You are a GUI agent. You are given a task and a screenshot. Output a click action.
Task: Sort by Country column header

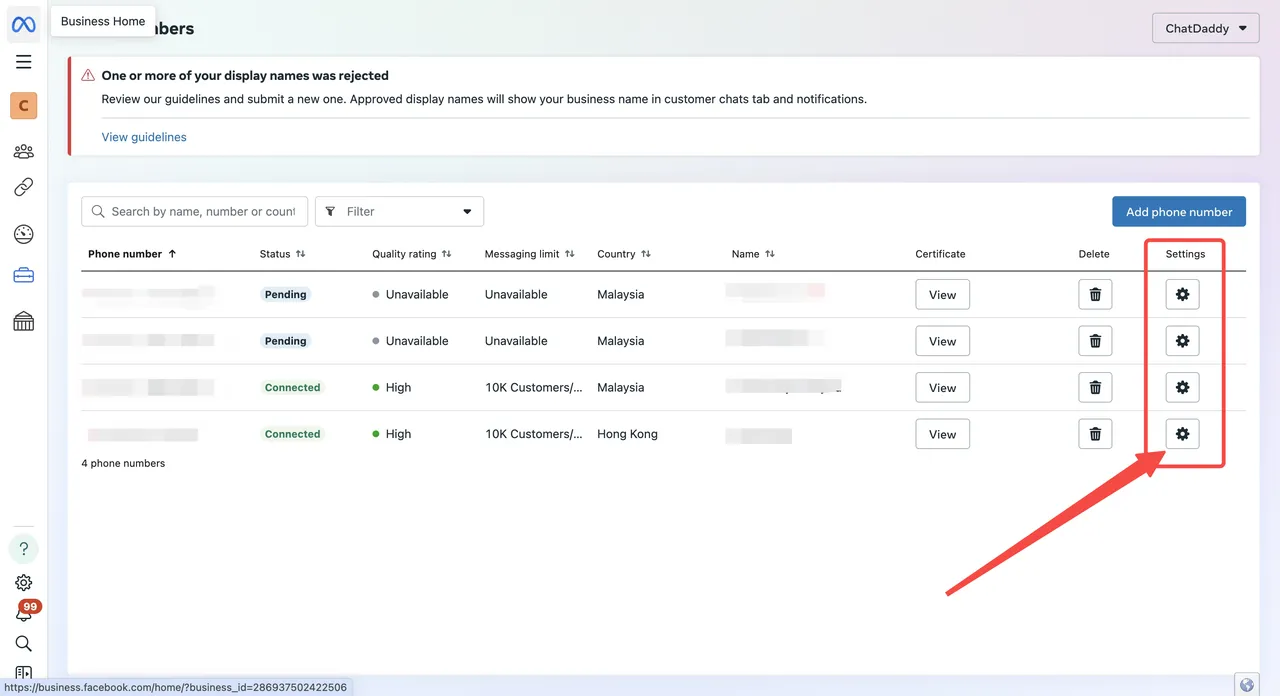pyautogui.click(x=623, y=254)
